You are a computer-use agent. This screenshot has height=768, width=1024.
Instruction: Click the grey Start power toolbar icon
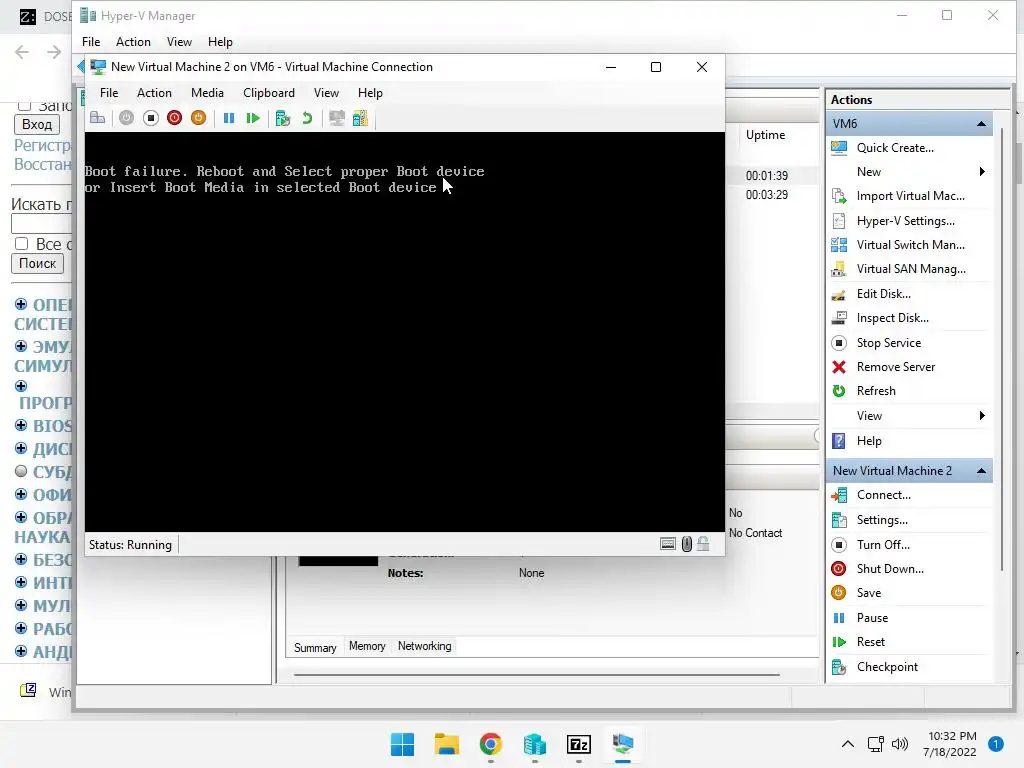click(x=126, y=118)
